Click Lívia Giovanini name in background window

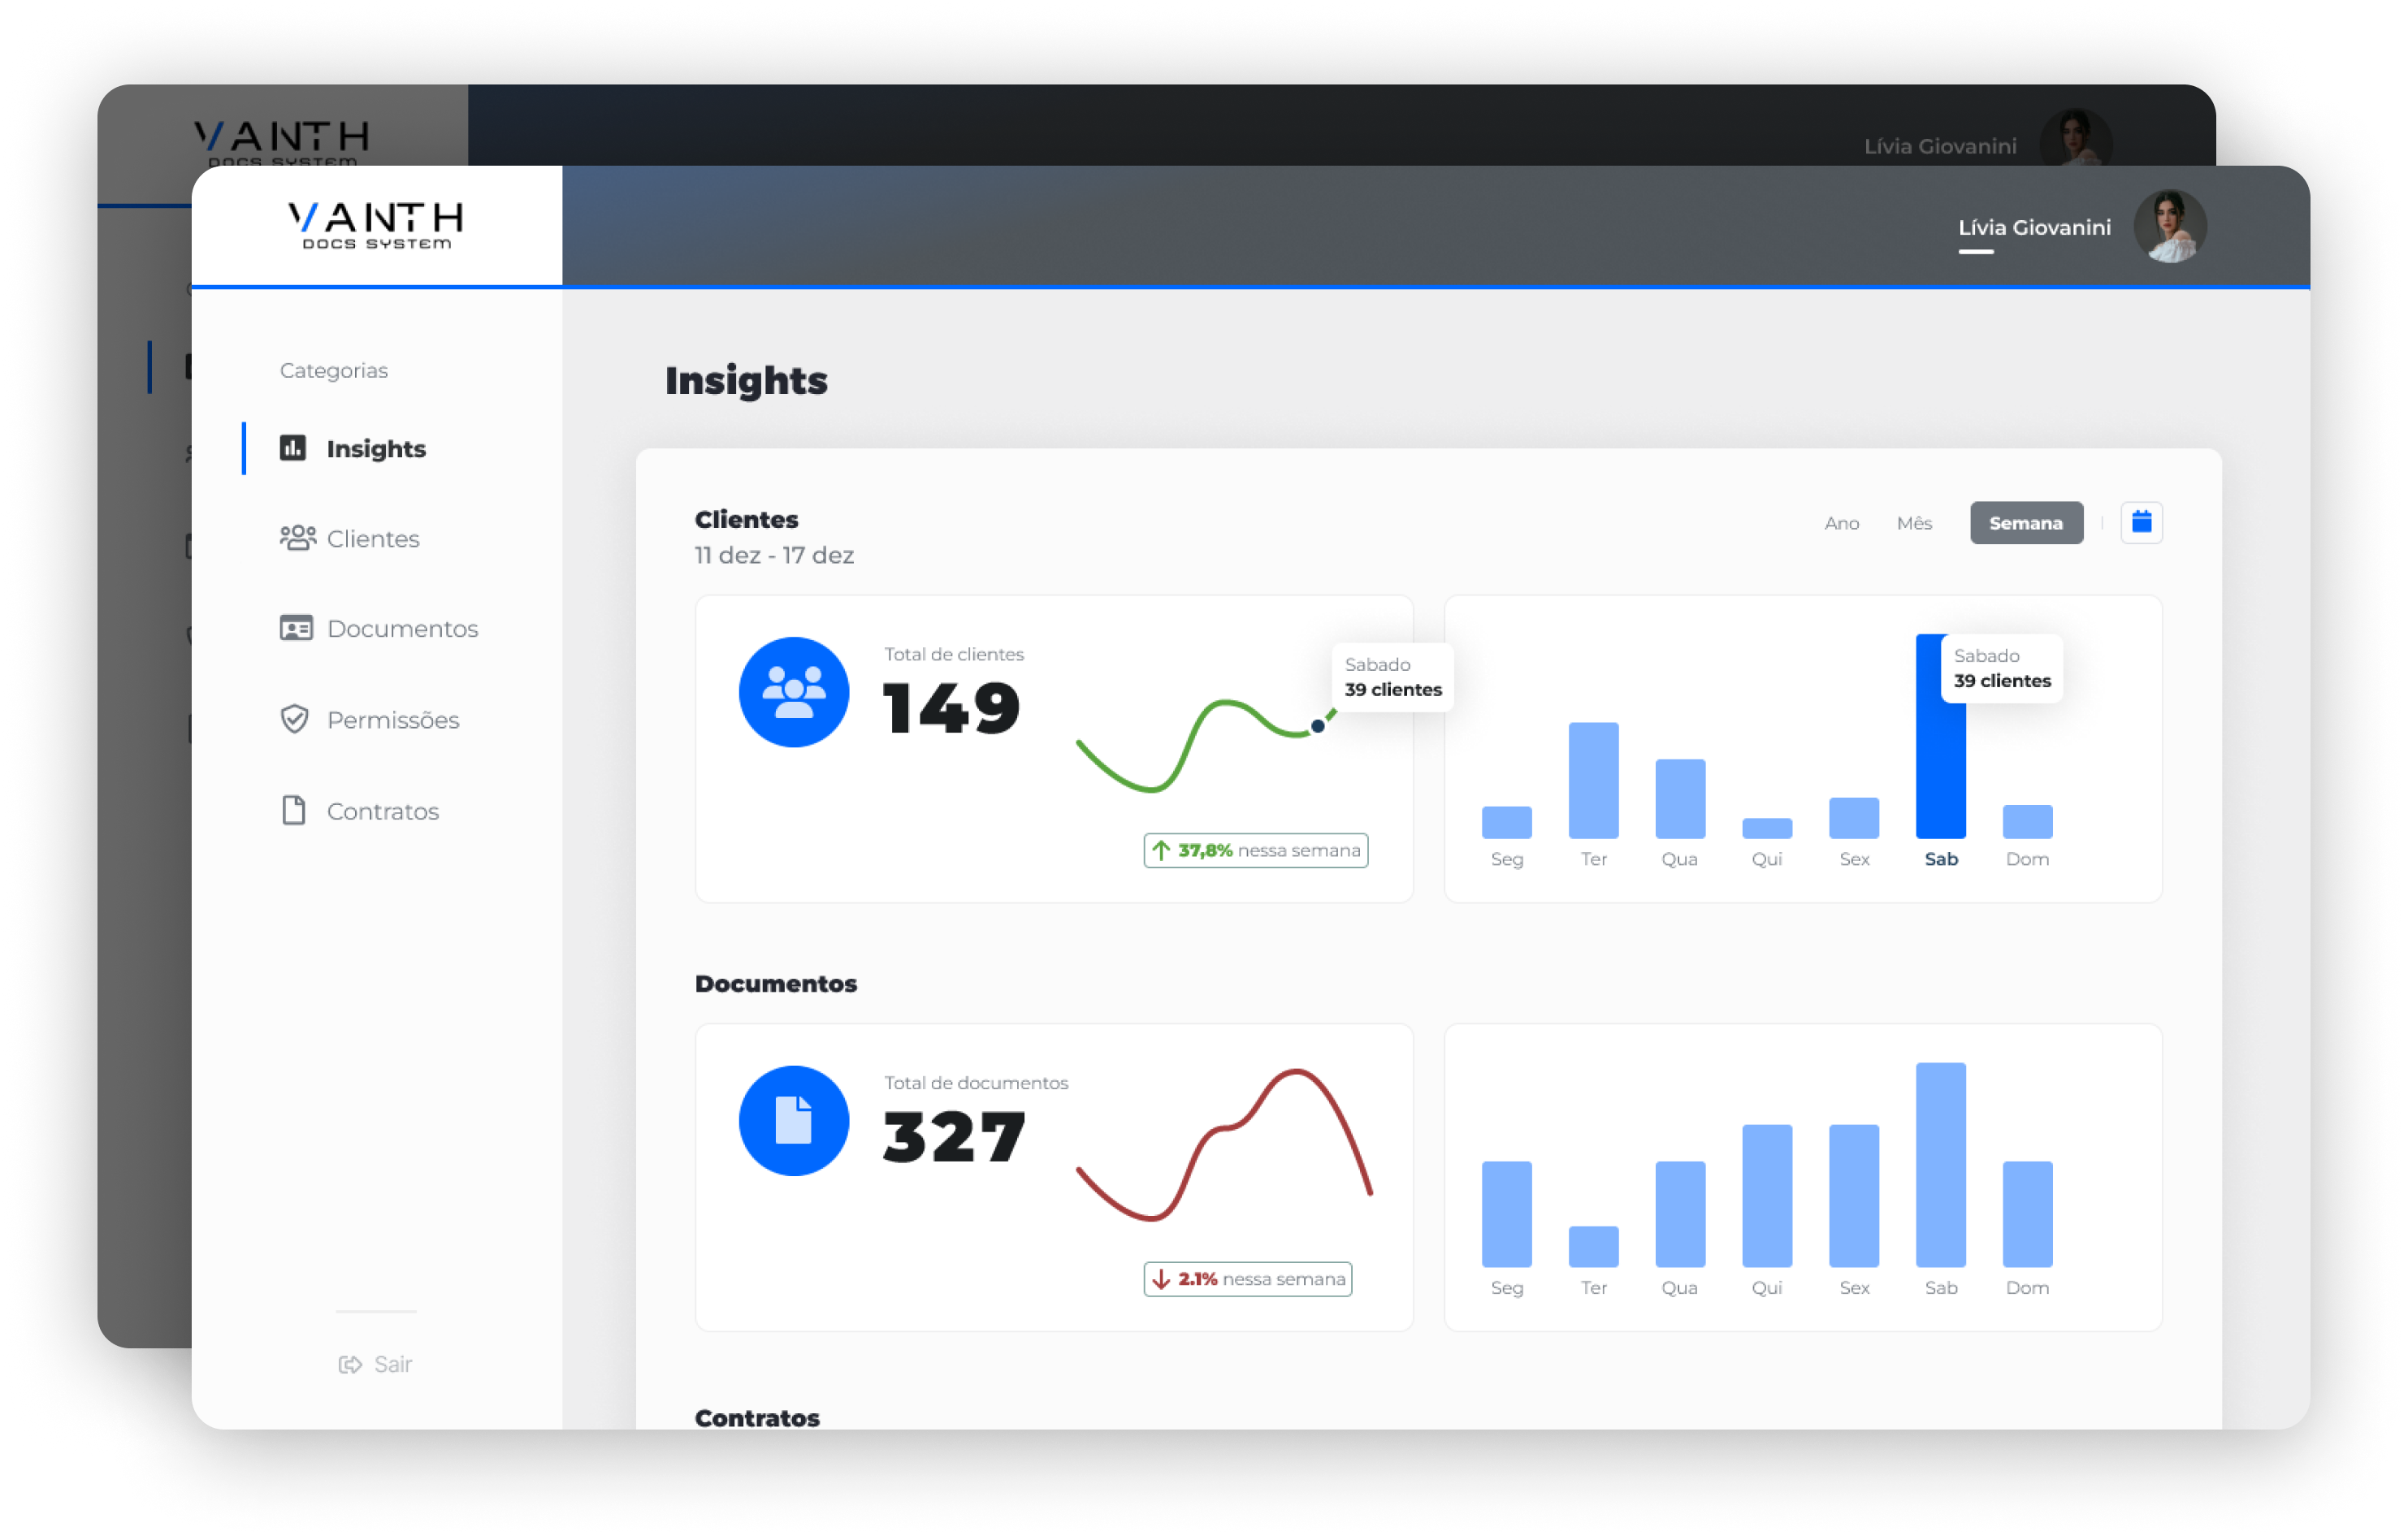click(x=1940, y=146)
